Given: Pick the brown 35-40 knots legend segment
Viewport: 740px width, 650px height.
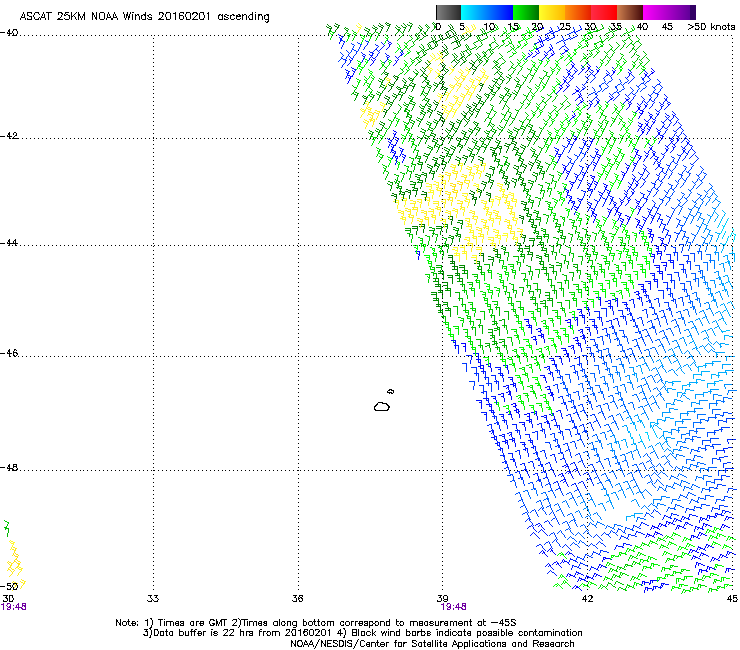Looking at the screenshot, I should 630,12.
